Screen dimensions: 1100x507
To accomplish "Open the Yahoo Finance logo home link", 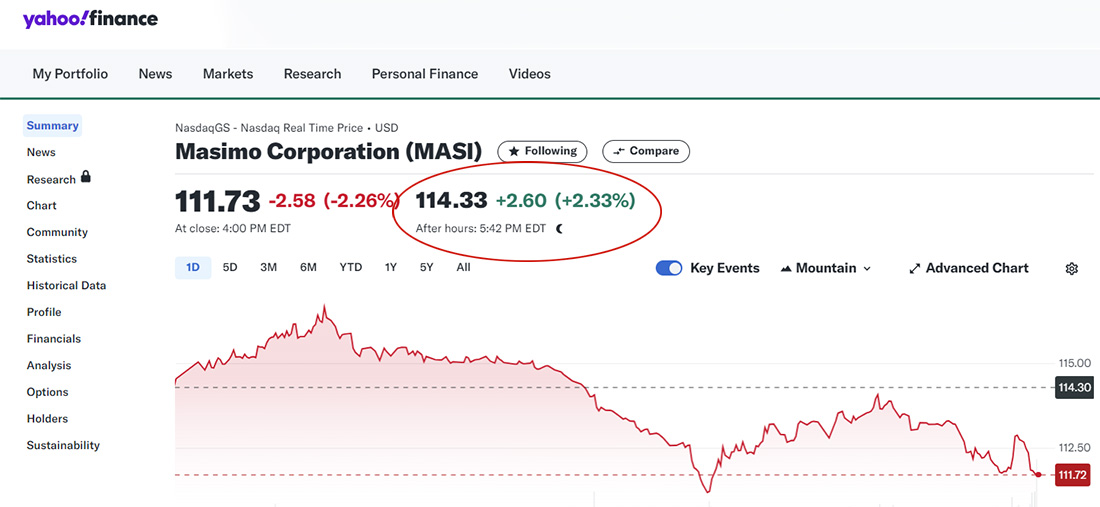I will pos(90,19).
